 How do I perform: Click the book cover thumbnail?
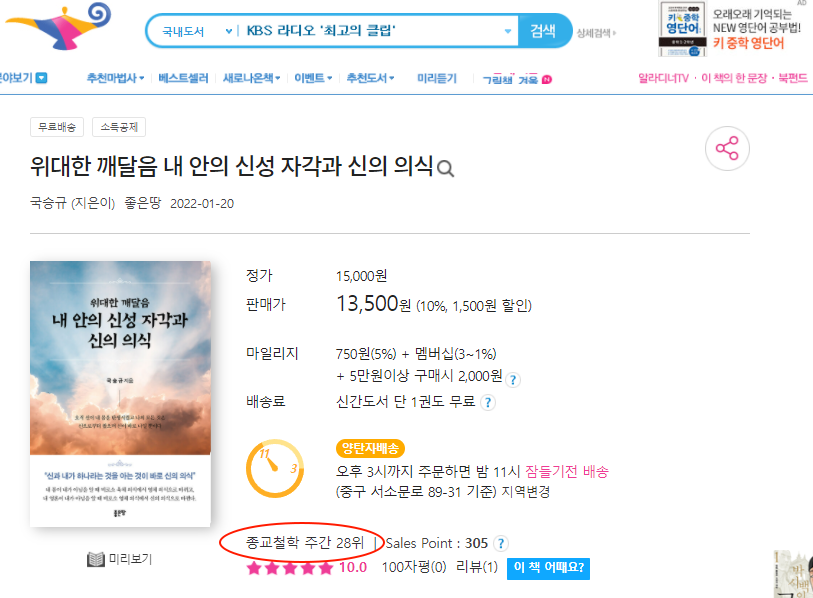tap(120, 394)
